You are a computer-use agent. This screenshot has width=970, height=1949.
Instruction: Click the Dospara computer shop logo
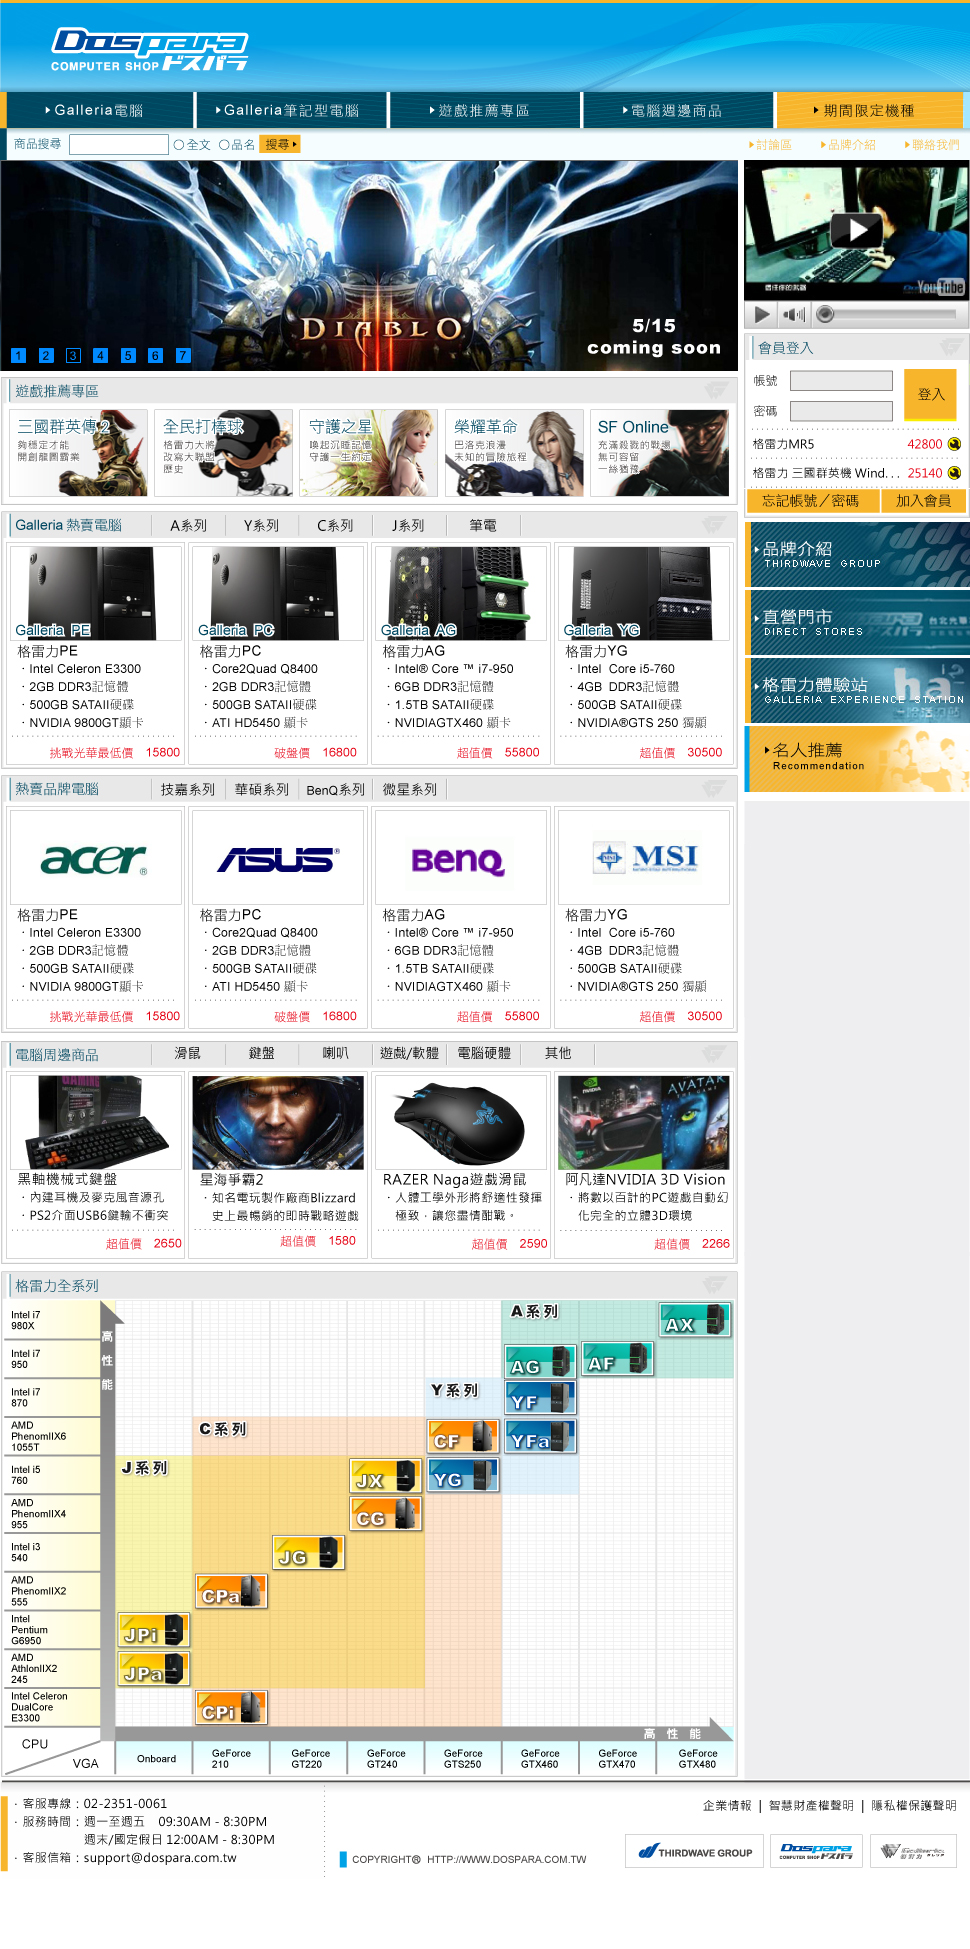point(149,50)
